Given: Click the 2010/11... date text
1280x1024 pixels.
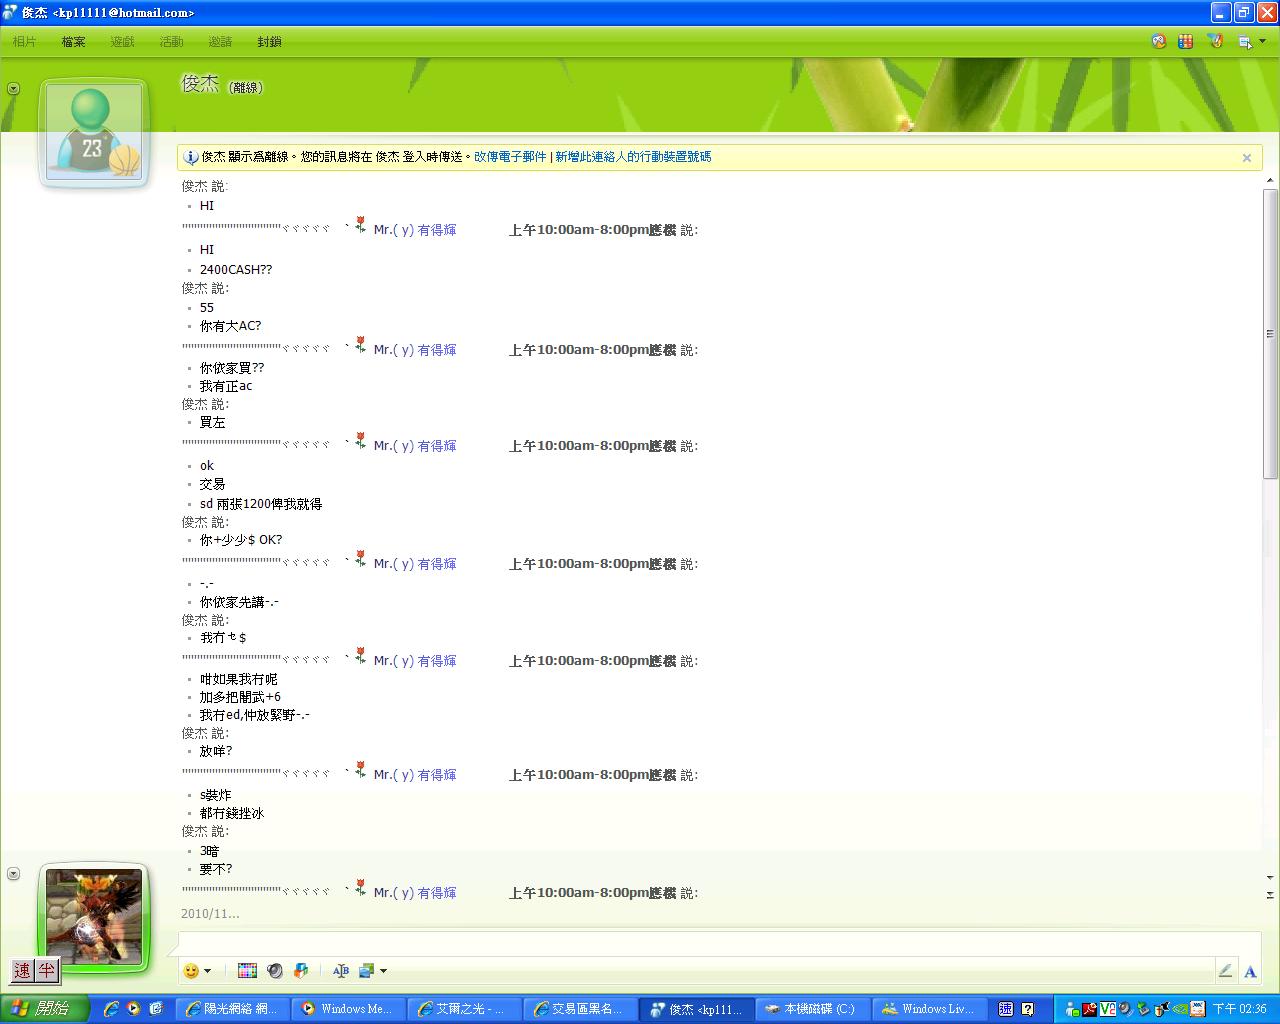Looking at the screenshot, I should pyautogui.click(x=210, y=913).
